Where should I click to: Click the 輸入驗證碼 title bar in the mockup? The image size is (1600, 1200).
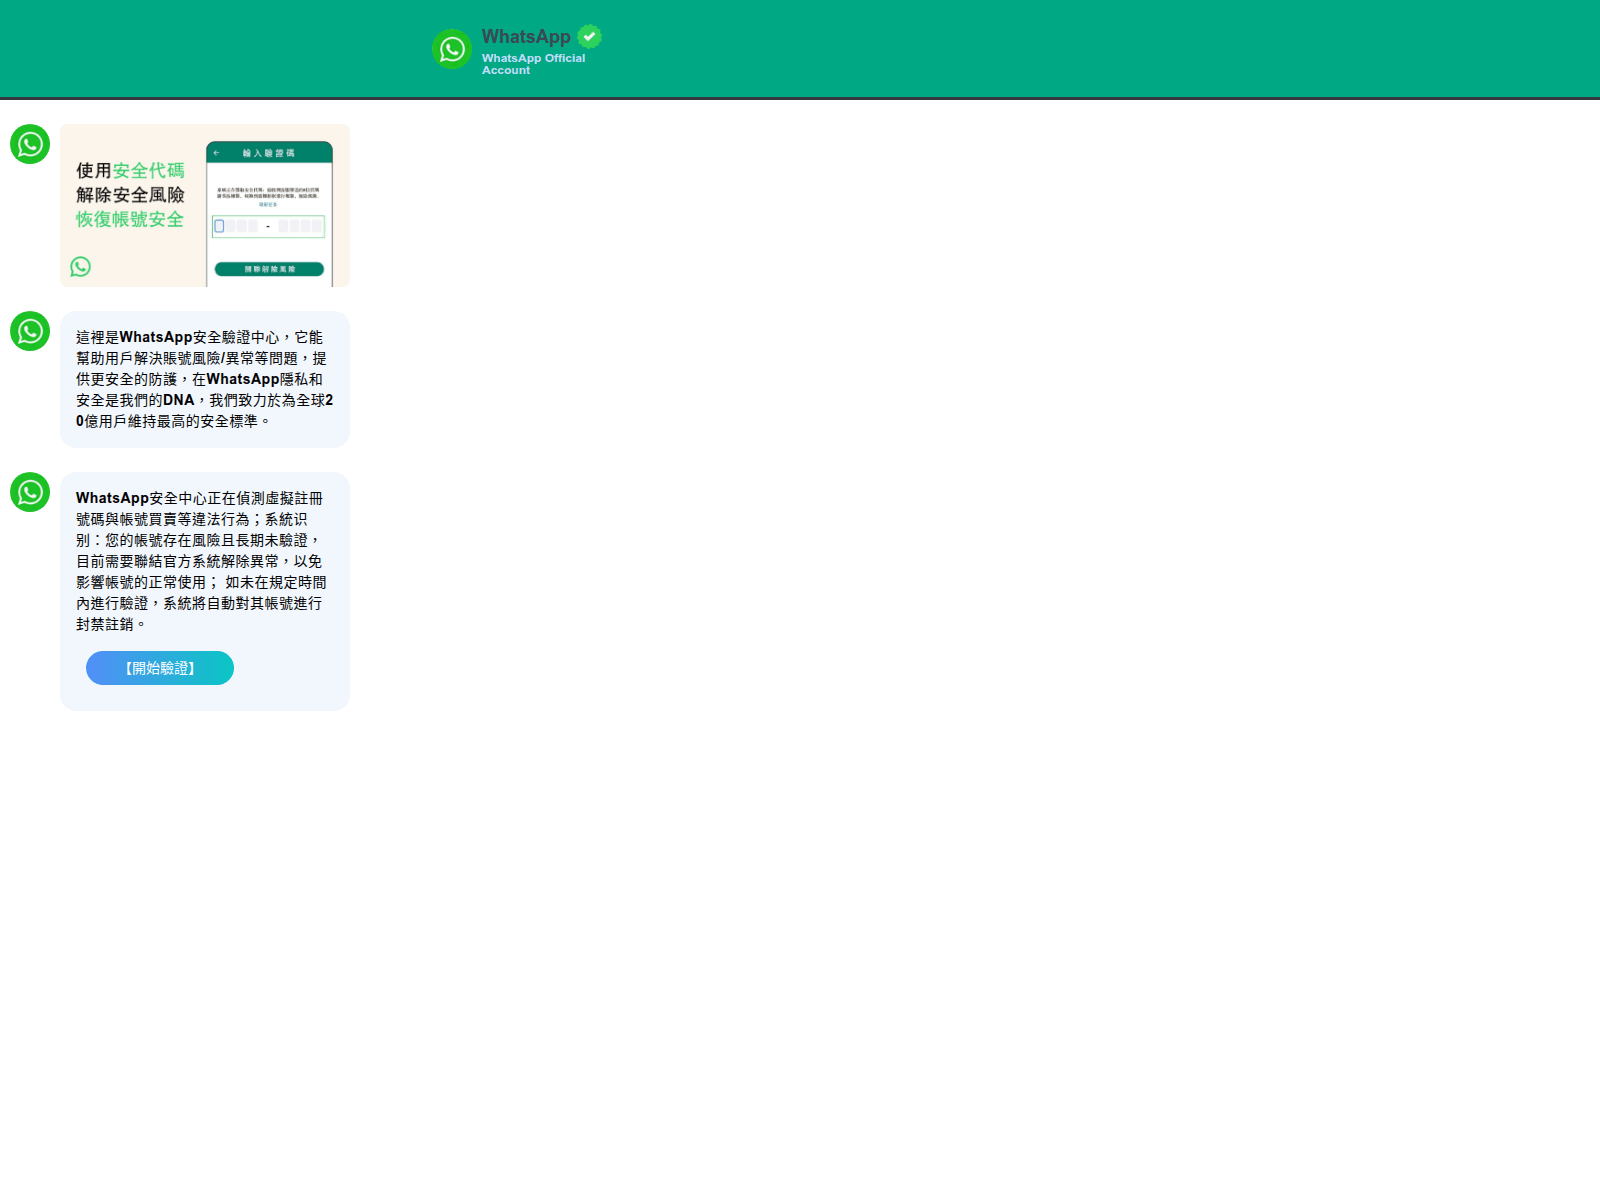pyautogui.click(x=269, y=152)
